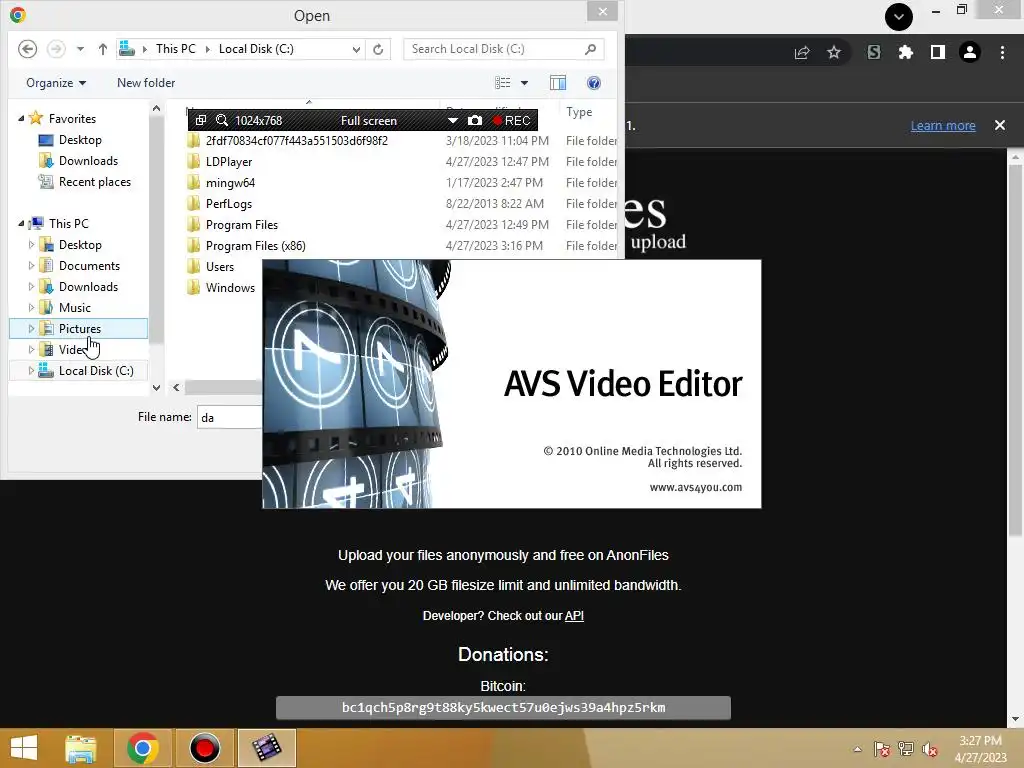Open AVS Video Editor taskbar icon
The width and height of the screenshot is (1024, 768).
coord(267,748)
